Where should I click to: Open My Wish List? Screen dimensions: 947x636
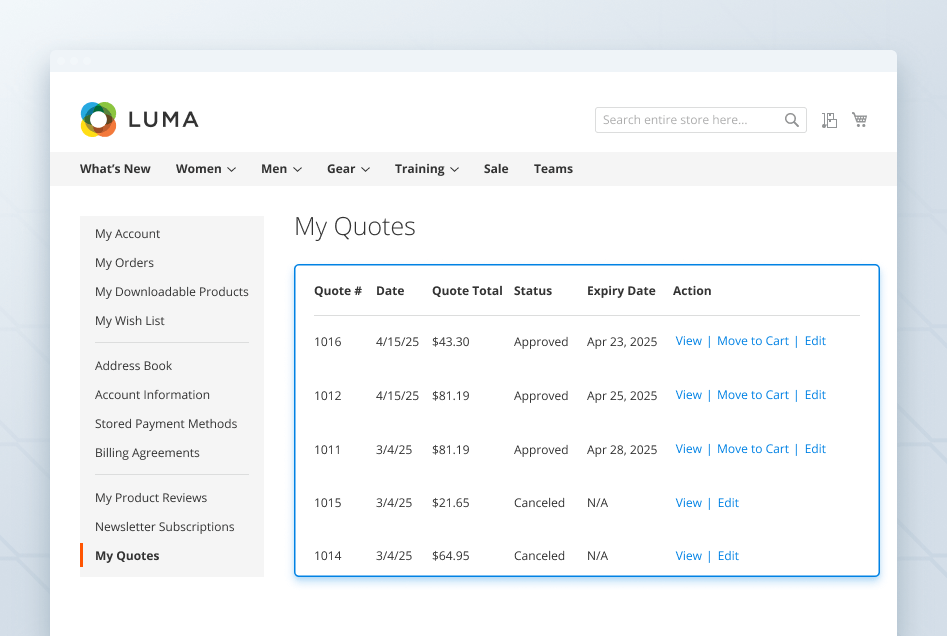[129, 320]
